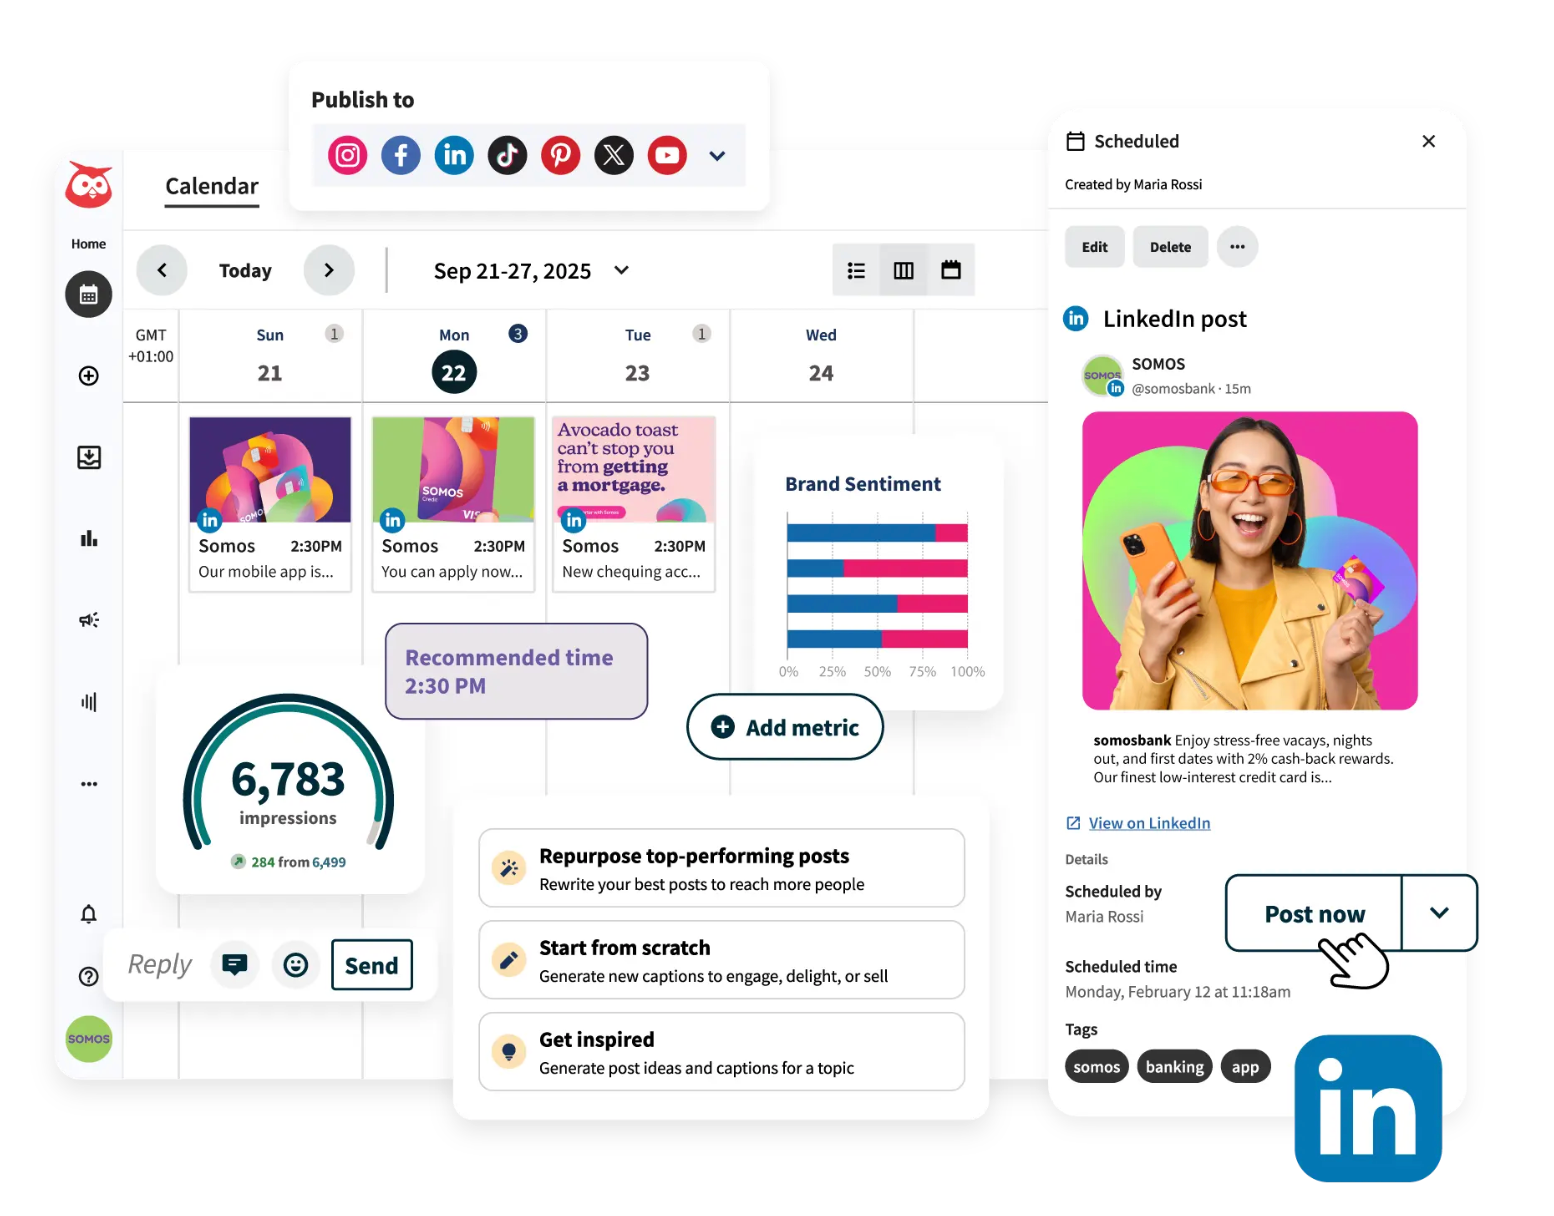Click the Add metric button
Screen dimensions: 1554x1216
click(x=784, y=727)
